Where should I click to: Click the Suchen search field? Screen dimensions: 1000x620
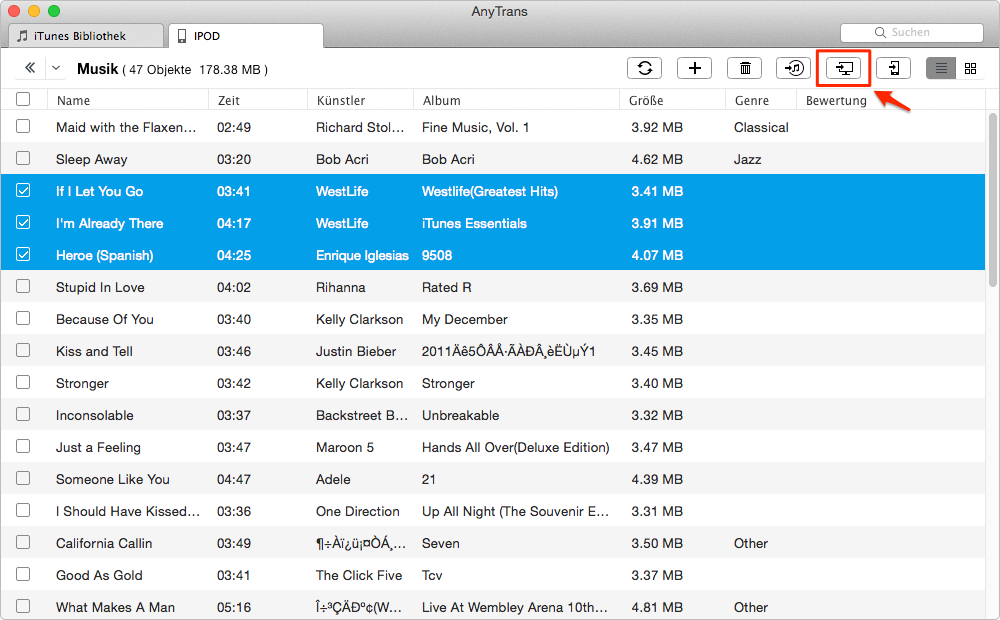pos(912,33)
